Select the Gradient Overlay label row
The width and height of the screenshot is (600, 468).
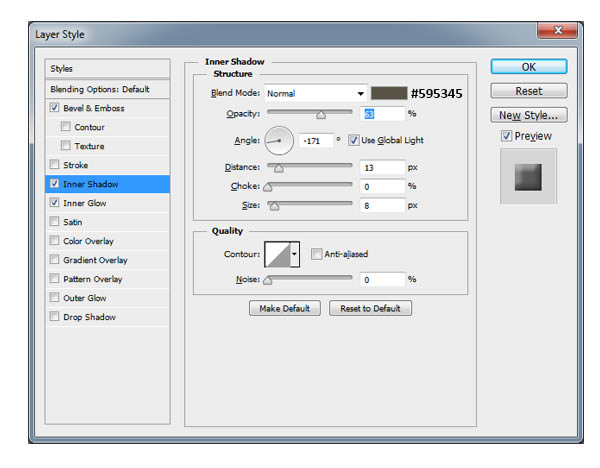107,260
